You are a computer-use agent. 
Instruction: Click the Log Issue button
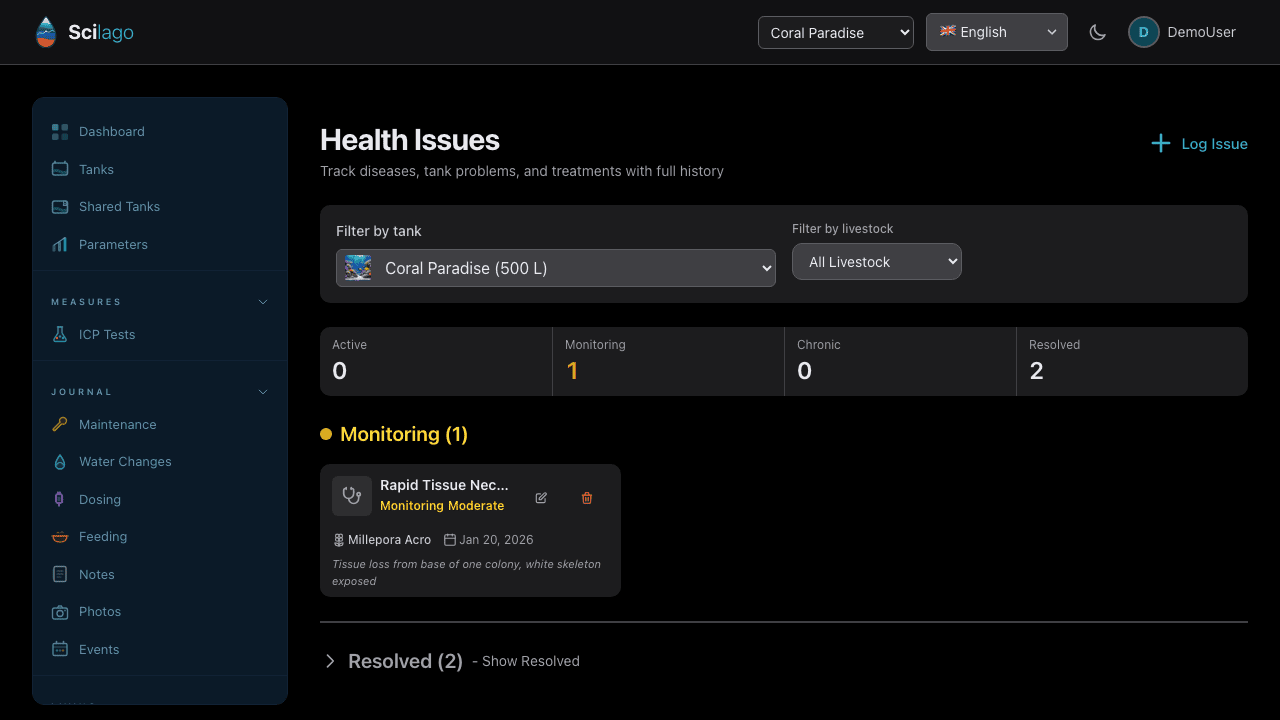(1199, 144)
